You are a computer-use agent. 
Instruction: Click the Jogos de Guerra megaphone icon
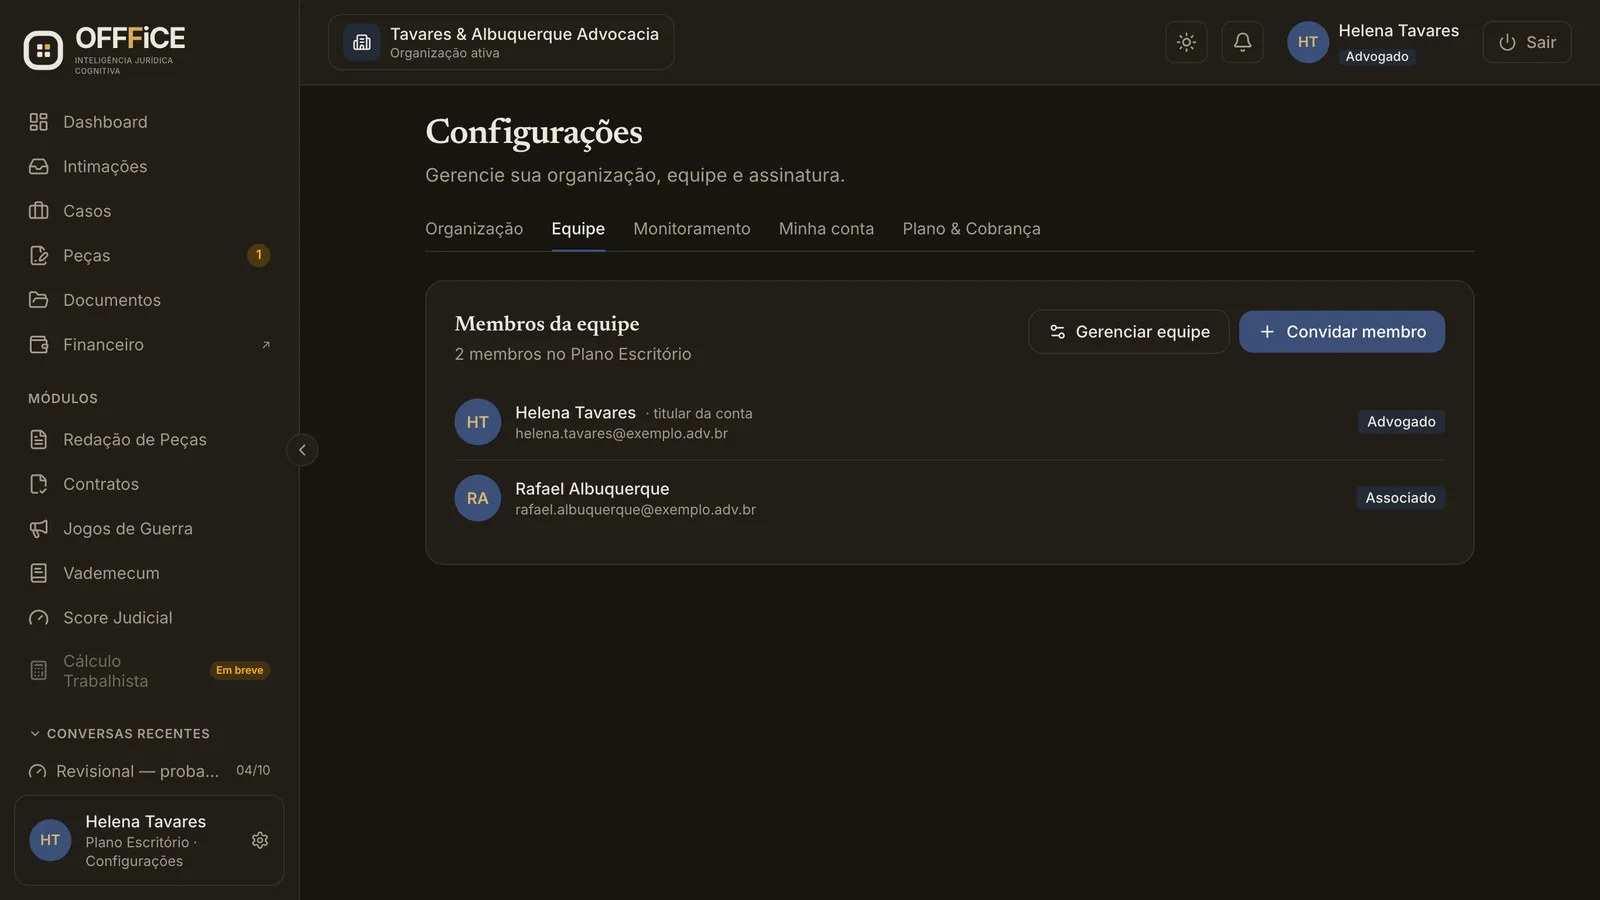[39, 529]
